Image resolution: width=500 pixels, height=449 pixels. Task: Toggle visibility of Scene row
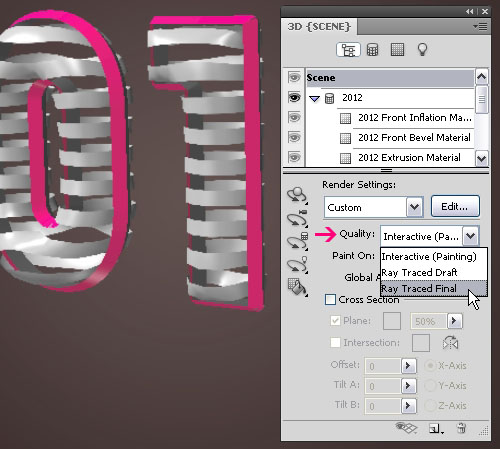(294, 78)
